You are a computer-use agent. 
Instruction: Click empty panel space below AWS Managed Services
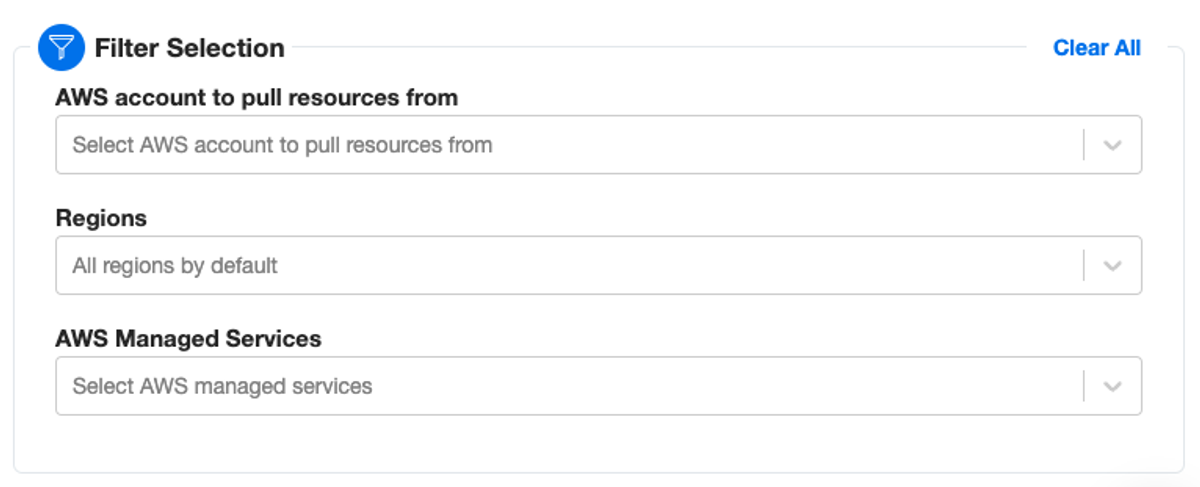coord(598,443)
